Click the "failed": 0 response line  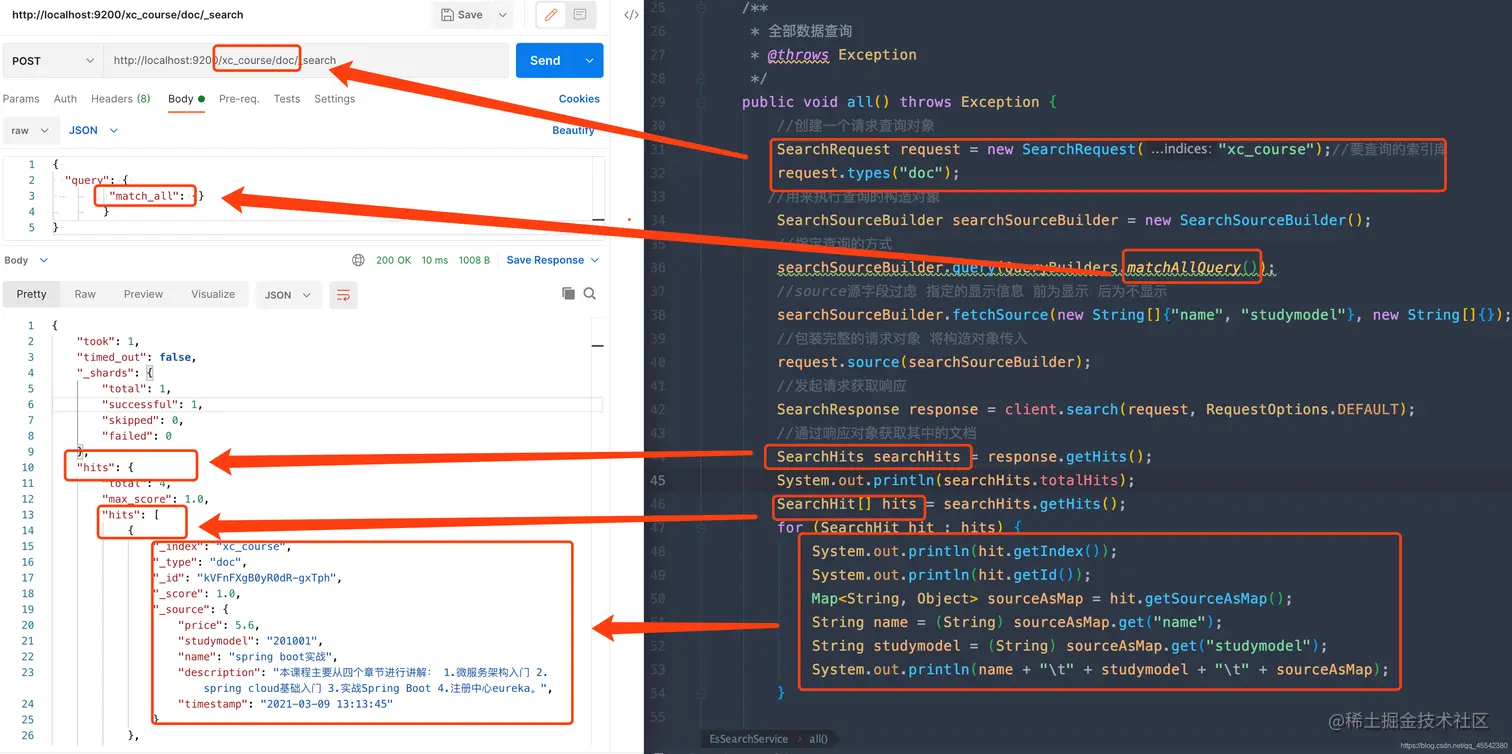tap(136, 436)
